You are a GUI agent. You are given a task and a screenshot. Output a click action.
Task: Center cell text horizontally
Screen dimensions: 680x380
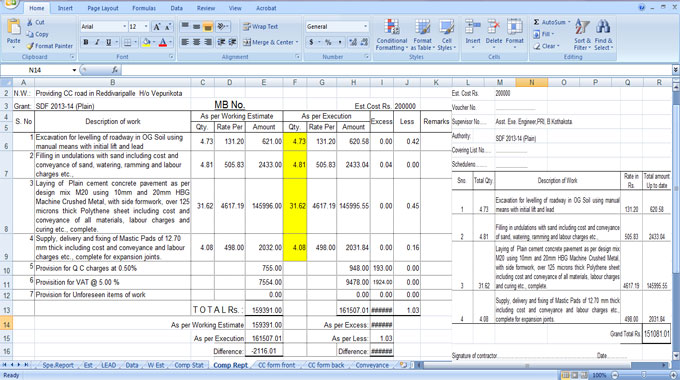[196, 42]
